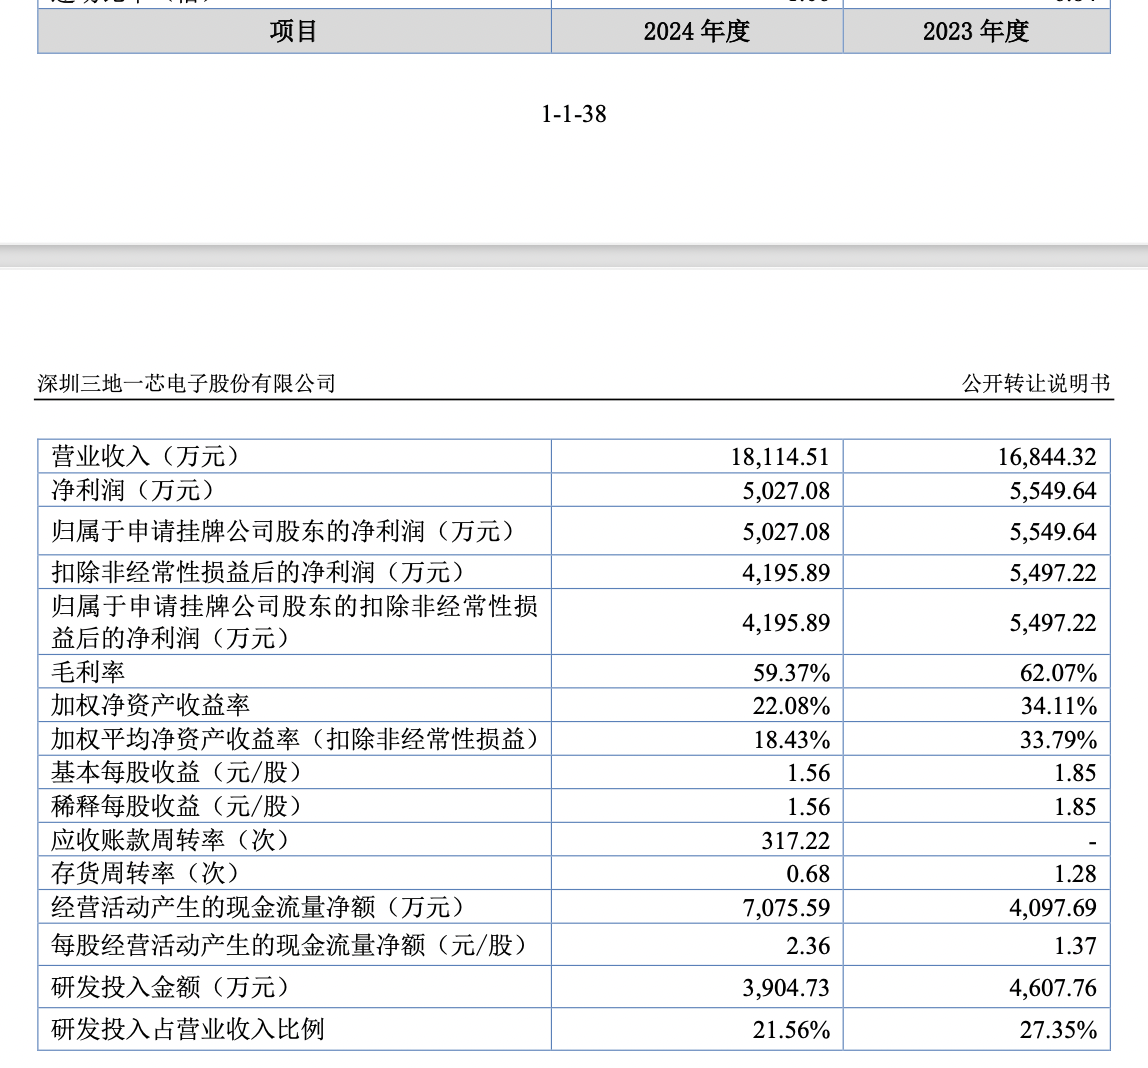Click the 存货周转率（次） row label
This screenshot has height=1068, width=1148.
coord(146,873)
